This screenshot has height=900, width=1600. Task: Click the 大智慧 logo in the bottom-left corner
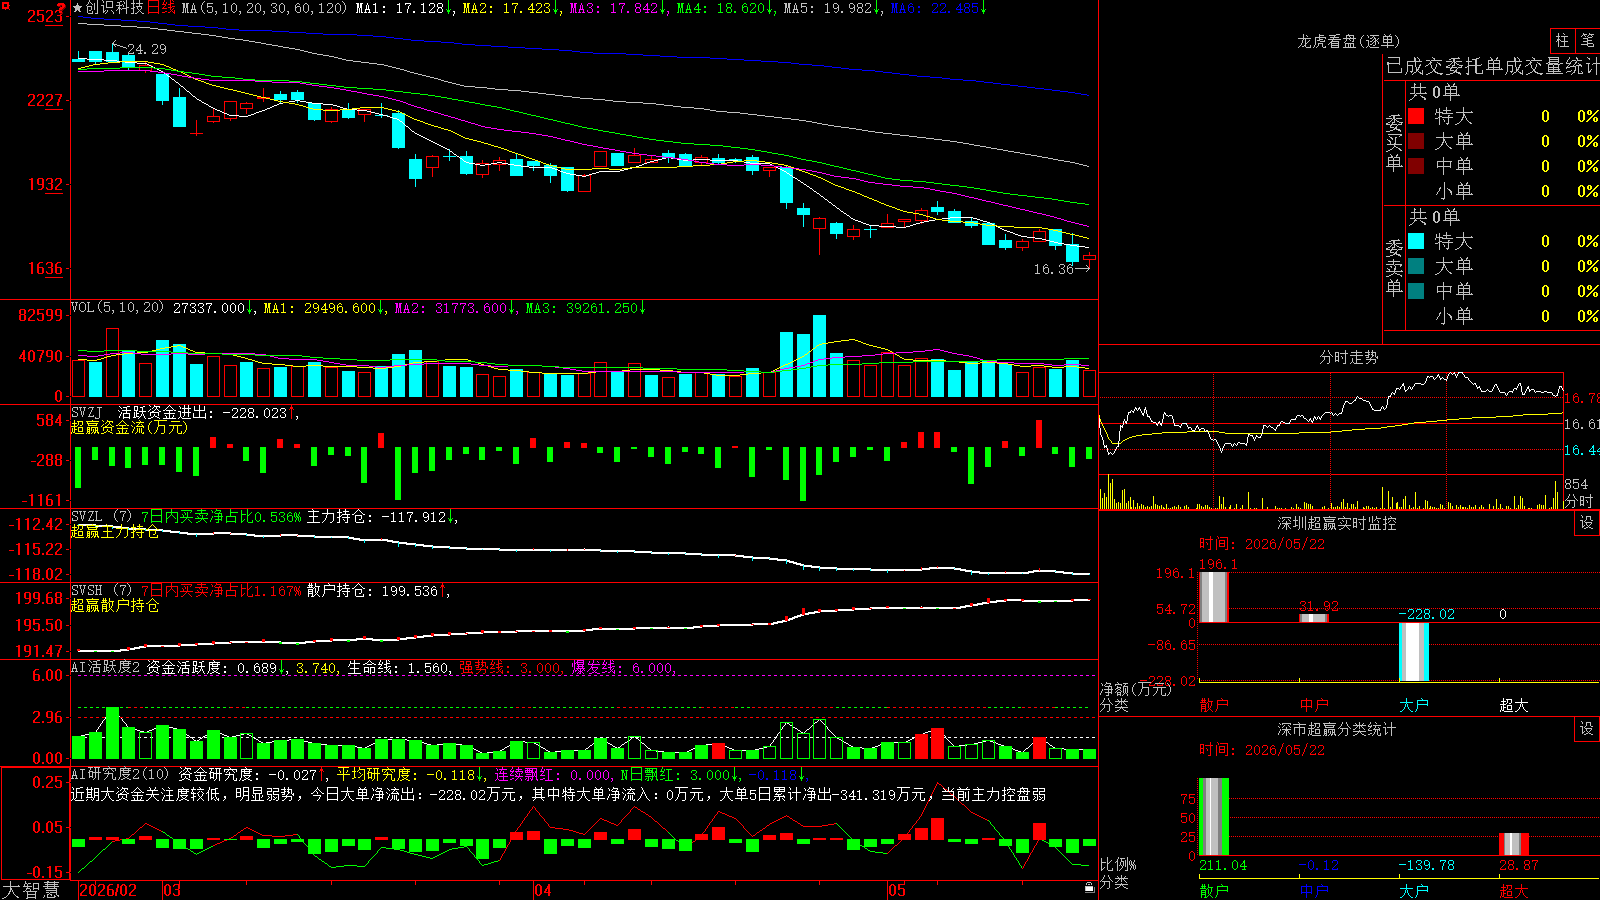30,890
